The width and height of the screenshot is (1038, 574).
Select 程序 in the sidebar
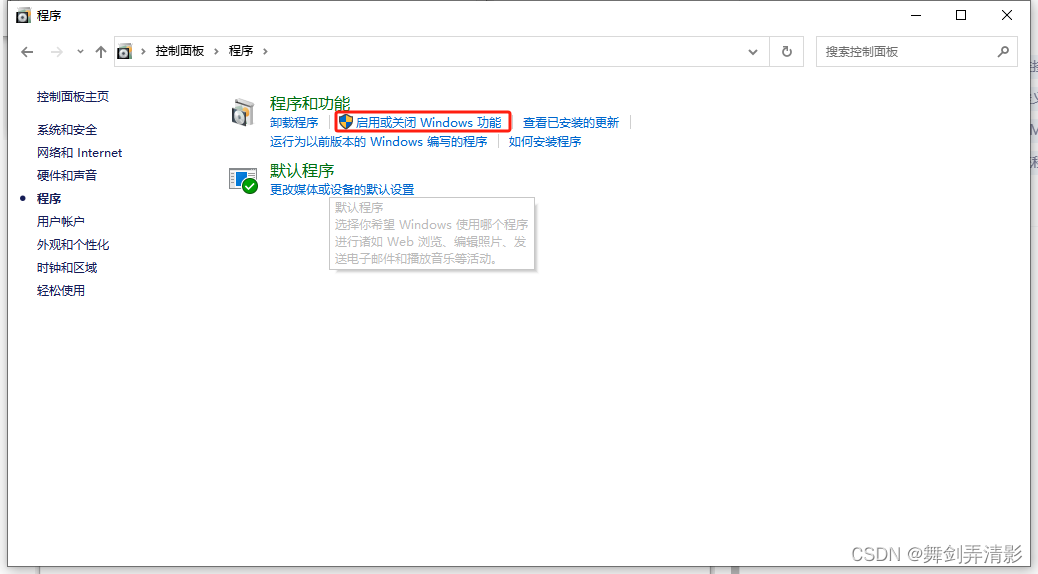tap(49, 199)
